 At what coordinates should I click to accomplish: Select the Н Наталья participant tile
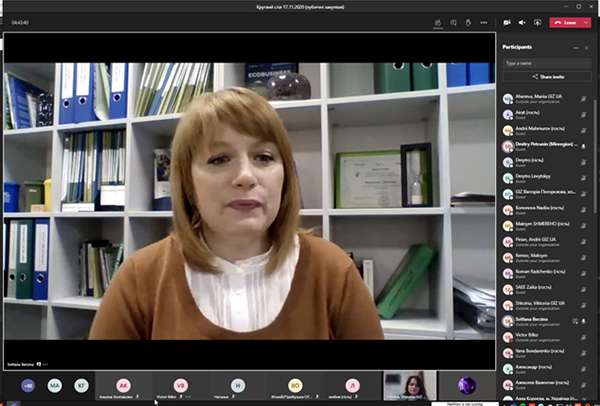(x=238, y=385)
